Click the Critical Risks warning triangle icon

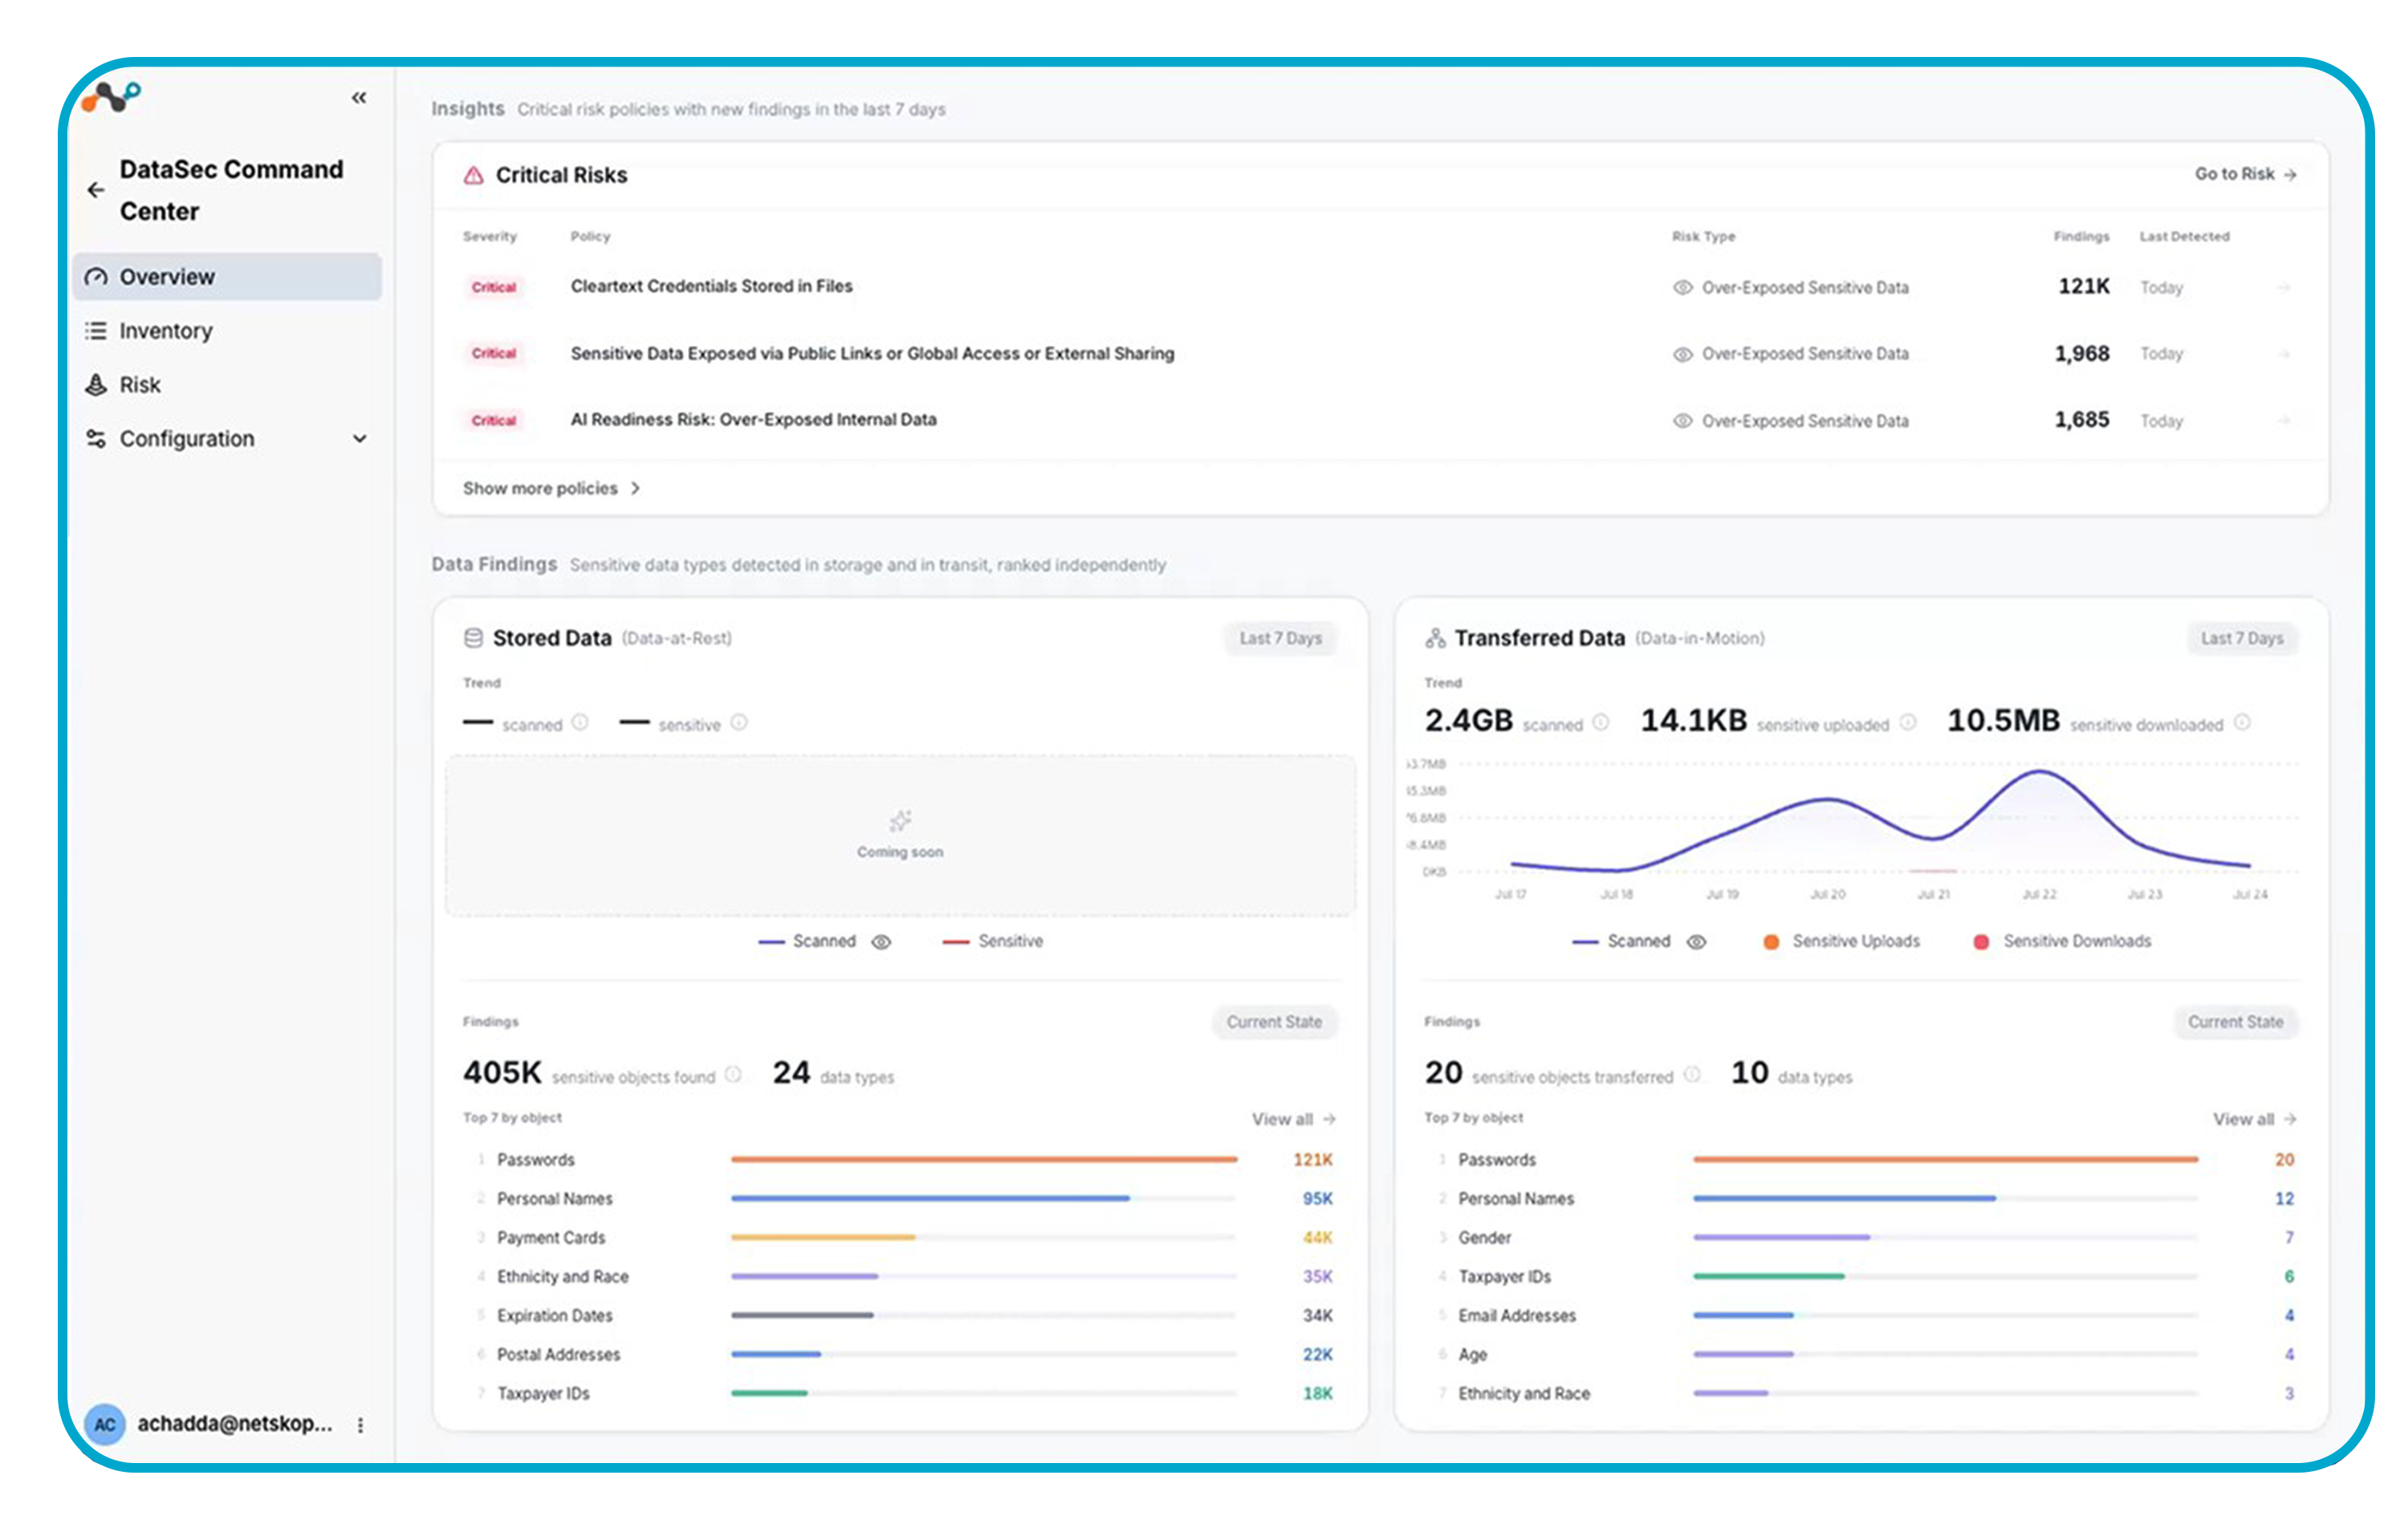point(474,175)
